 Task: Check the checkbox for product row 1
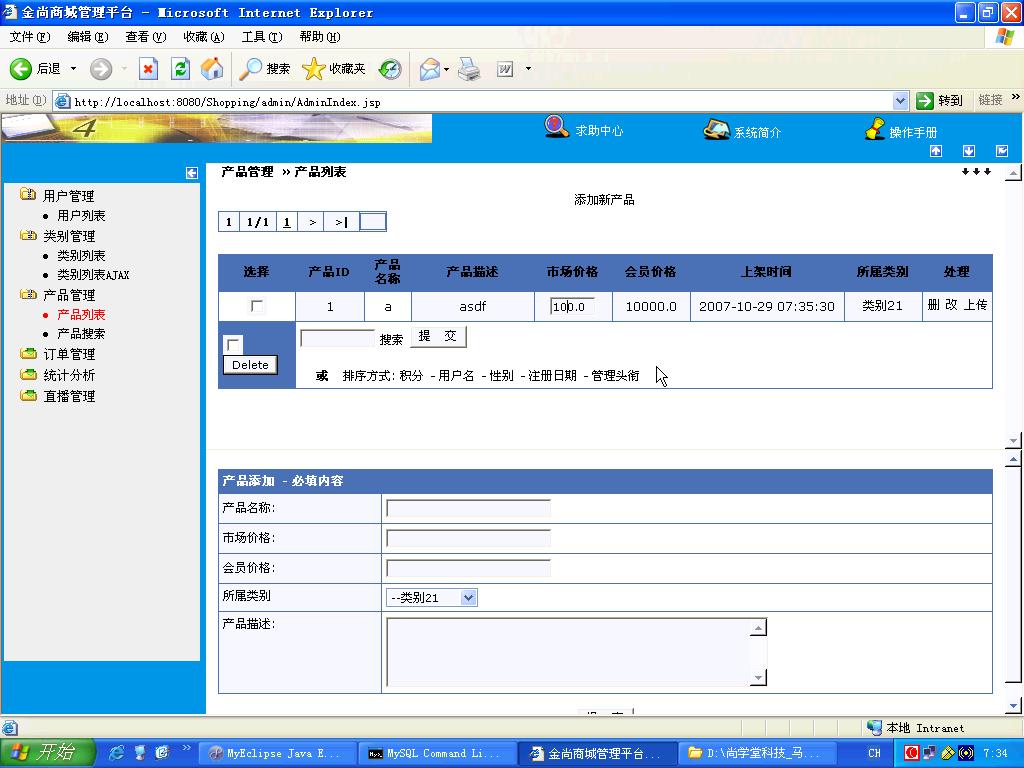[257, 306]
